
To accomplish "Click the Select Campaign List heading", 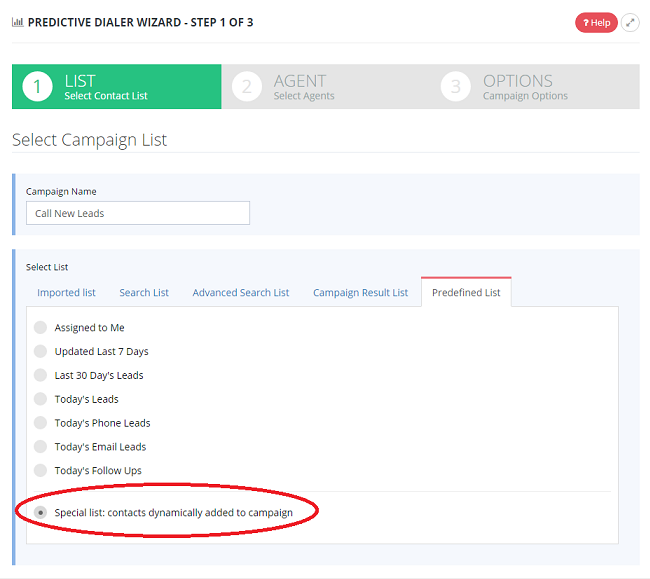I will click(89, 140).
